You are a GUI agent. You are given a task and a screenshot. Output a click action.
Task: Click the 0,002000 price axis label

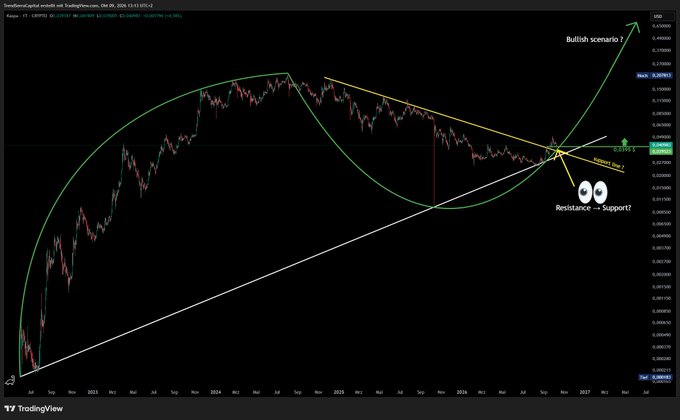tap(661, 275)
